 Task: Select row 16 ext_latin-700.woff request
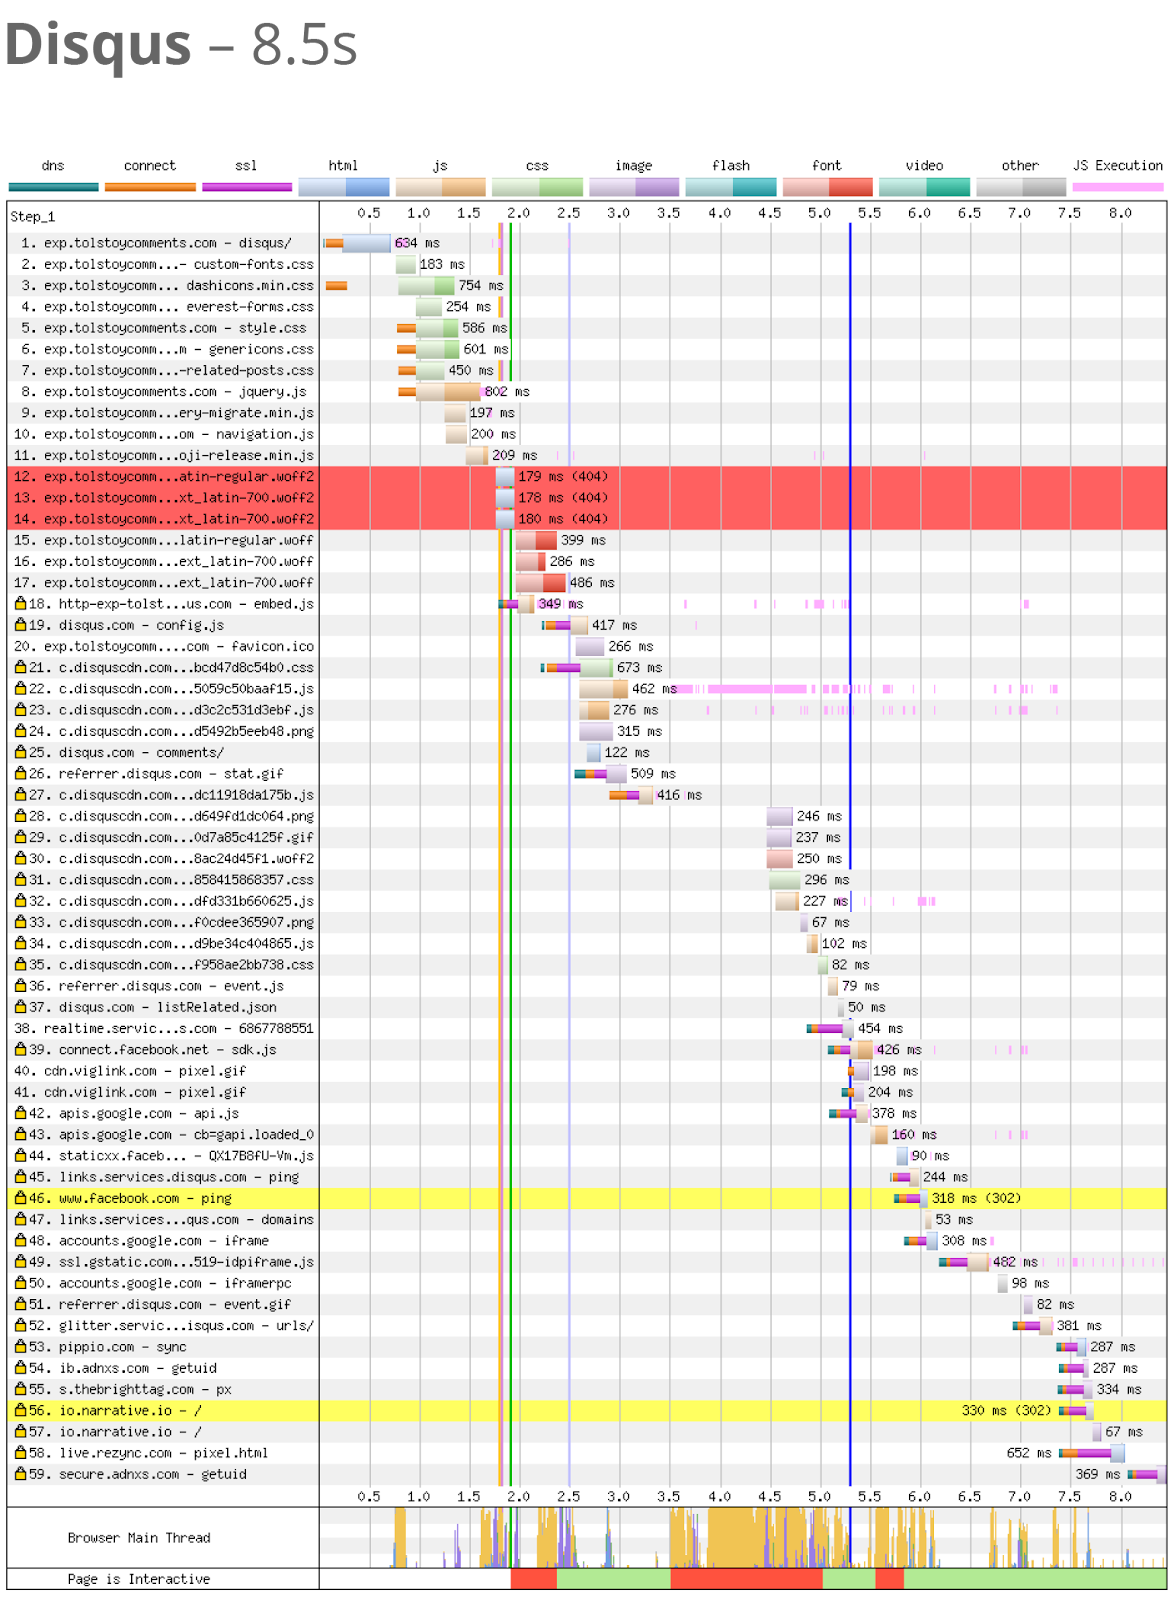click(587, 562)
